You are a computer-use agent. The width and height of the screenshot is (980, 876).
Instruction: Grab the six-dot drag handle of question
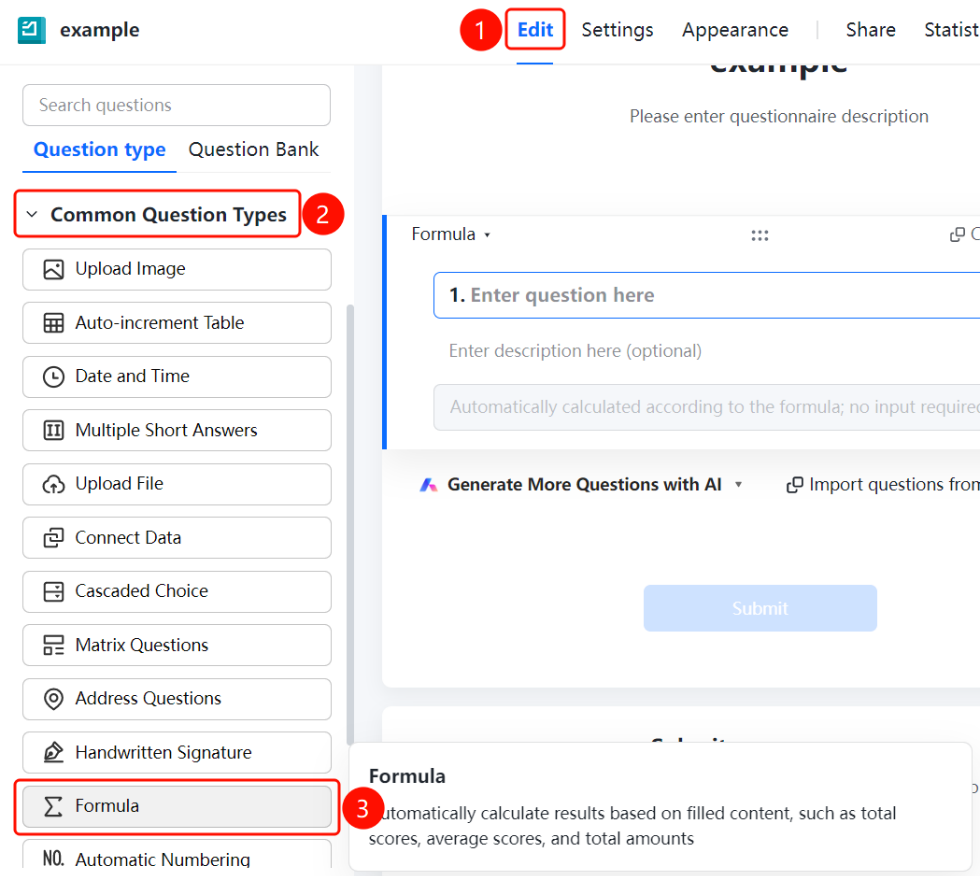(759, 236)
